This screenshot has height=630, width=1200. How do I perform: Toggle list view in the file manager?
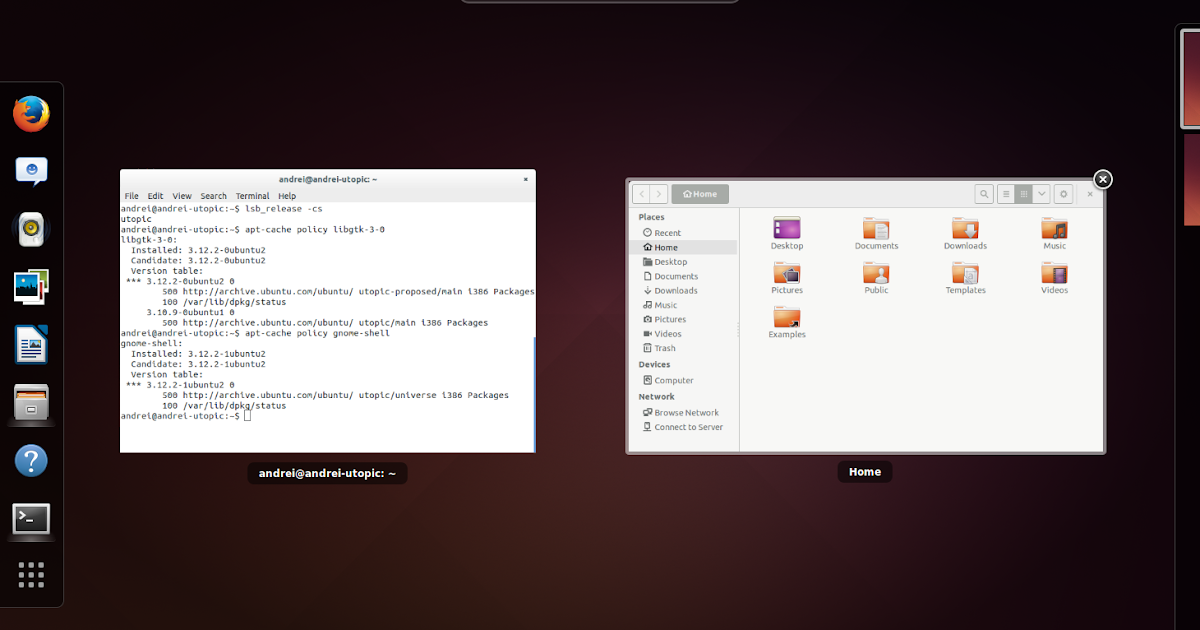pyautogui.click(x=1004, y=194)
